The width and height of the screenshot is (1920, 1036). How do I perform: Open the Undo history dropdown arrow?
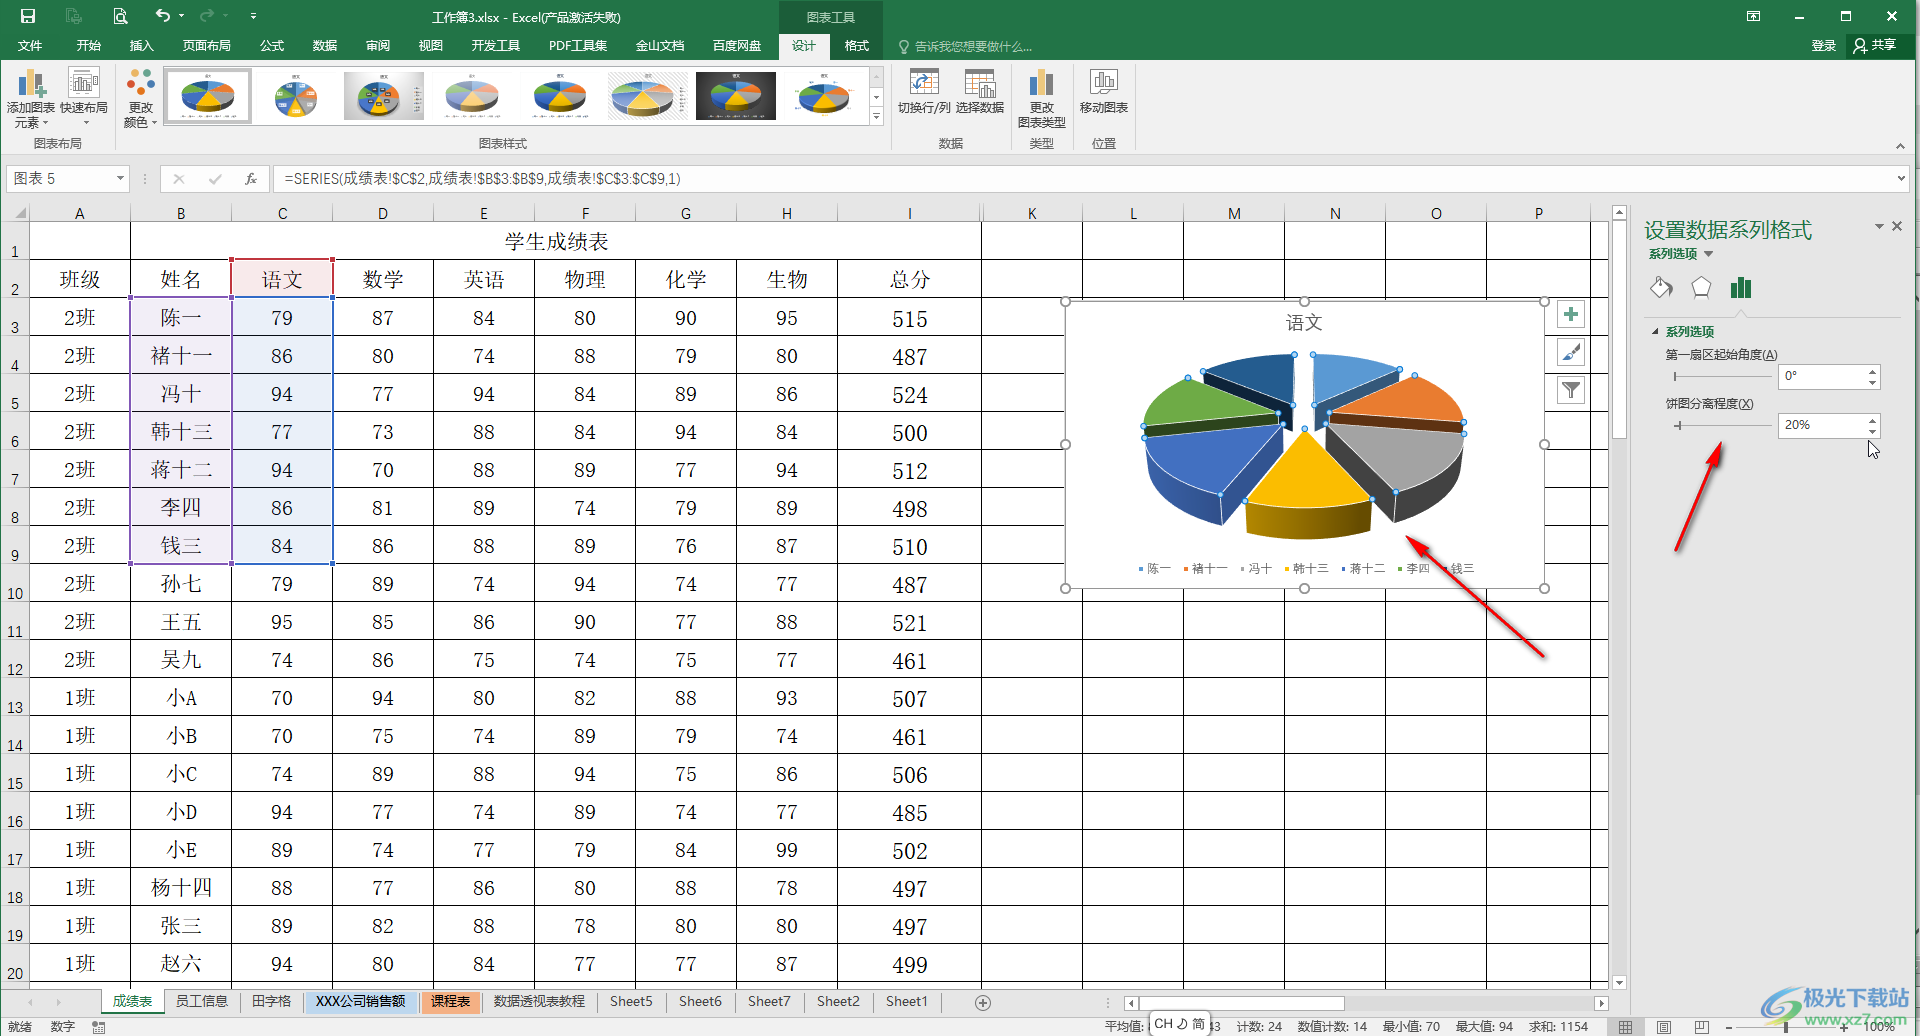click(181, 16)
